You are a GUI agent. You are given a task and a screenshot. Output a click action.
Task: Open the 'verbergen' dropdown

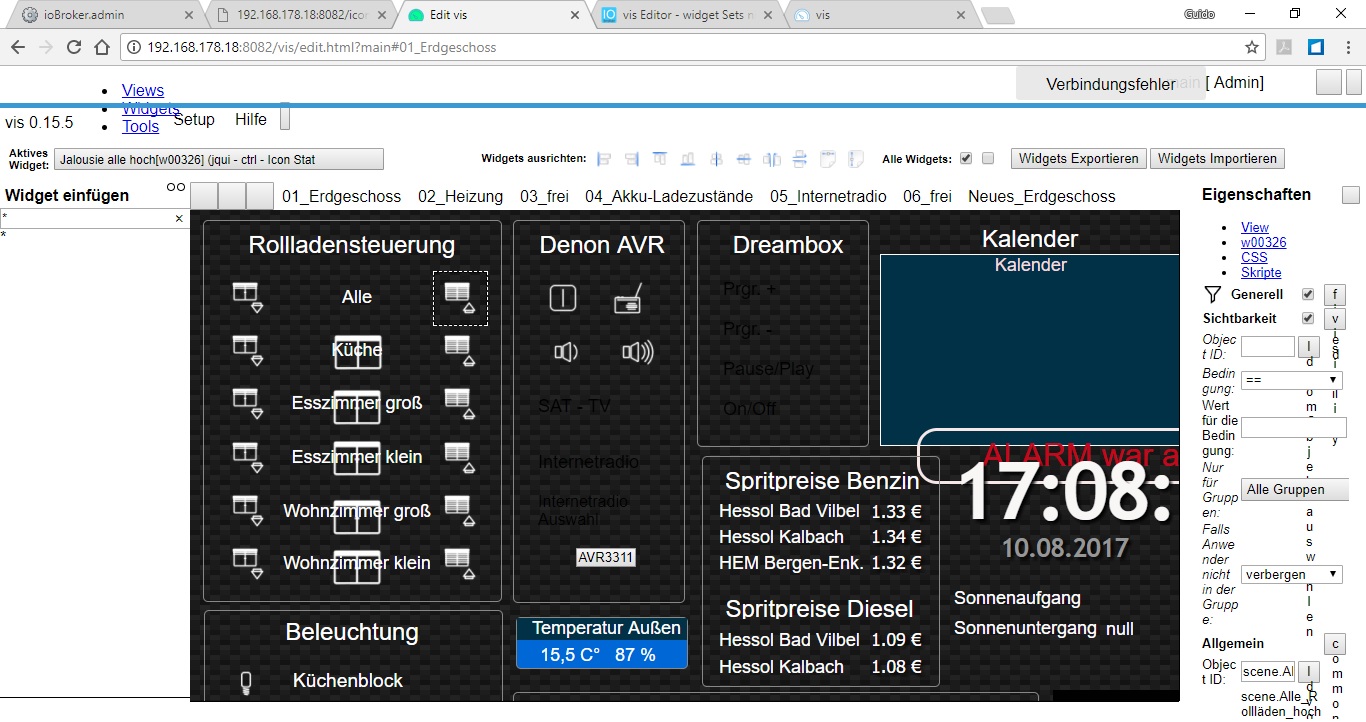coord(1291,575)
